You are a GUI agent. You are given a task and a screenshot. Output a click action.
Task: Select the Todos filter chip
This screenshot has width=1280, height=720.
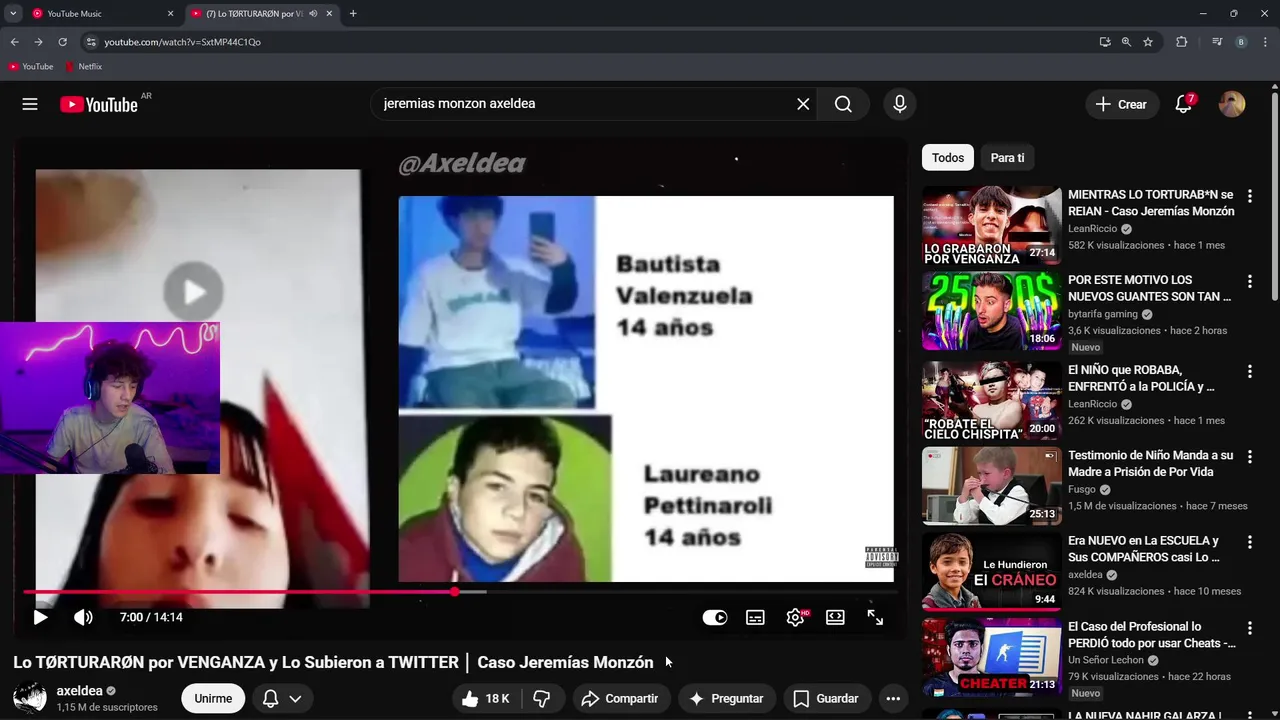pos(948,158)
